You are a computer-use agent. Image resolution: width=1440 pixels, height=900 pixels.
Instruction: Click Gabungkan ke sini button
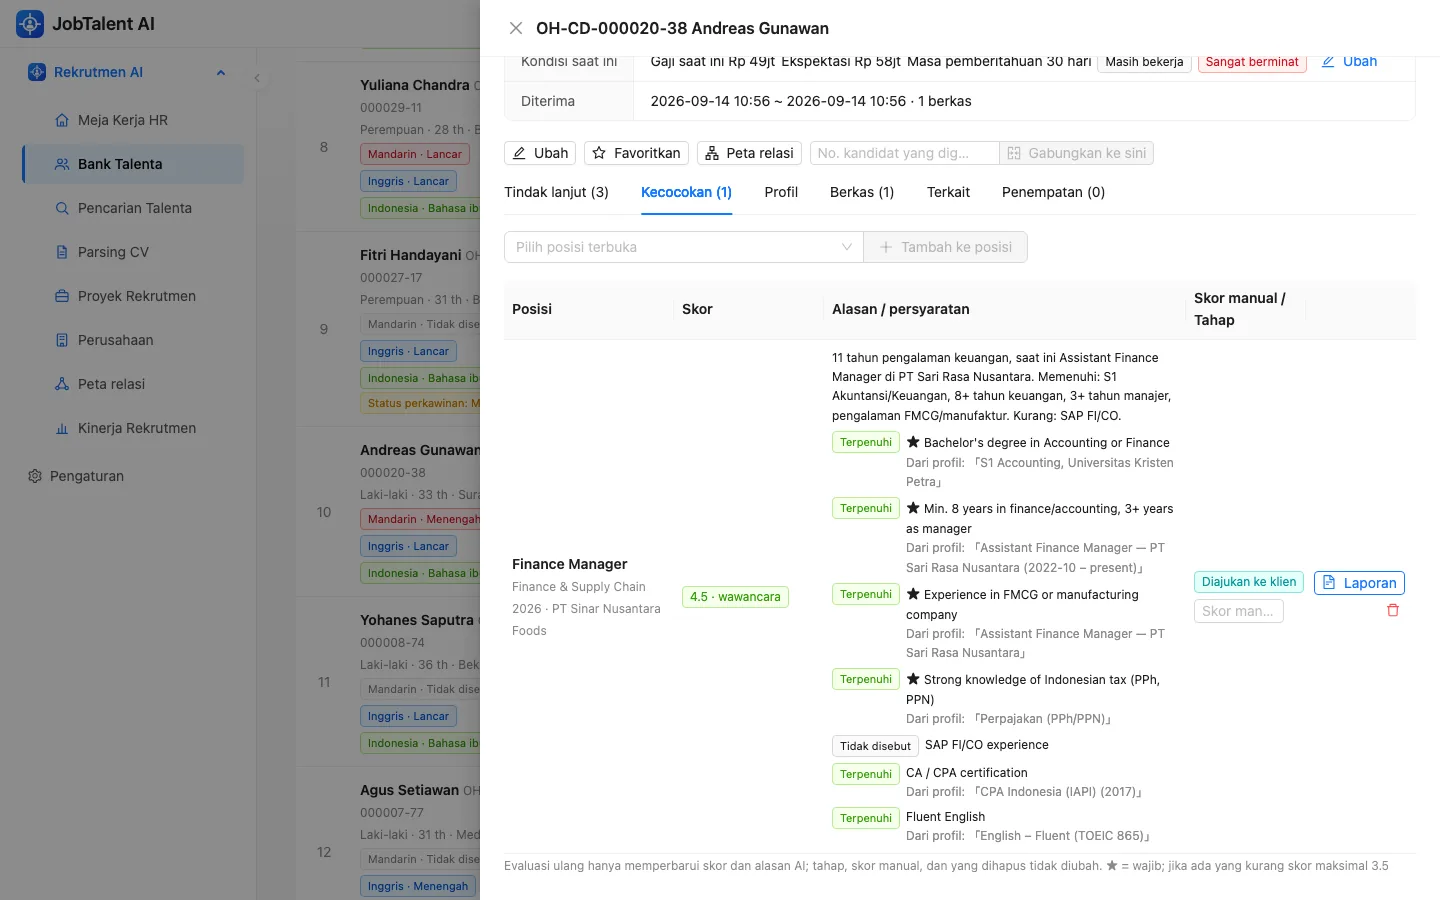click(1076, 153)
